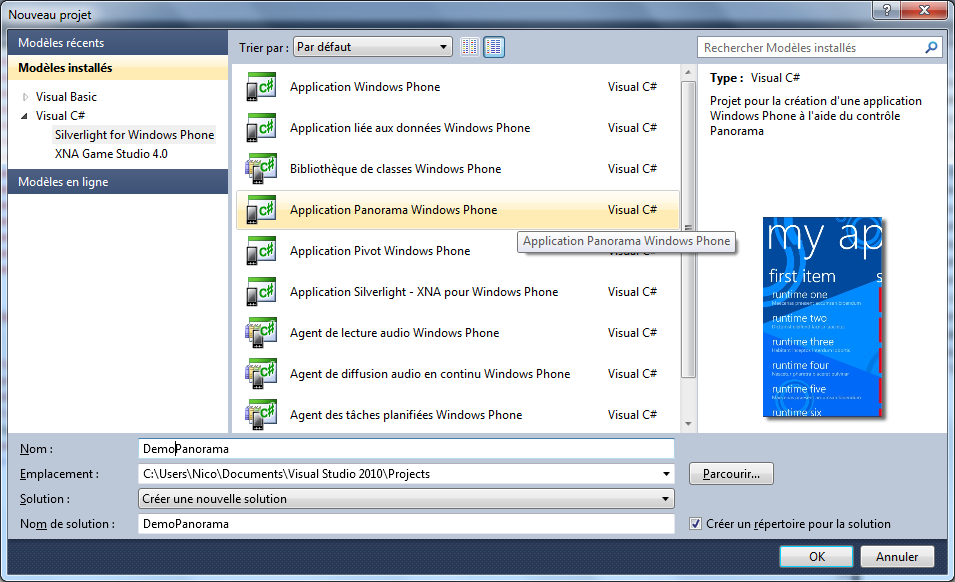Click the Parcourir... button
Image resolution: width=955 pixels, height=582 pixels.
(731, 474)
